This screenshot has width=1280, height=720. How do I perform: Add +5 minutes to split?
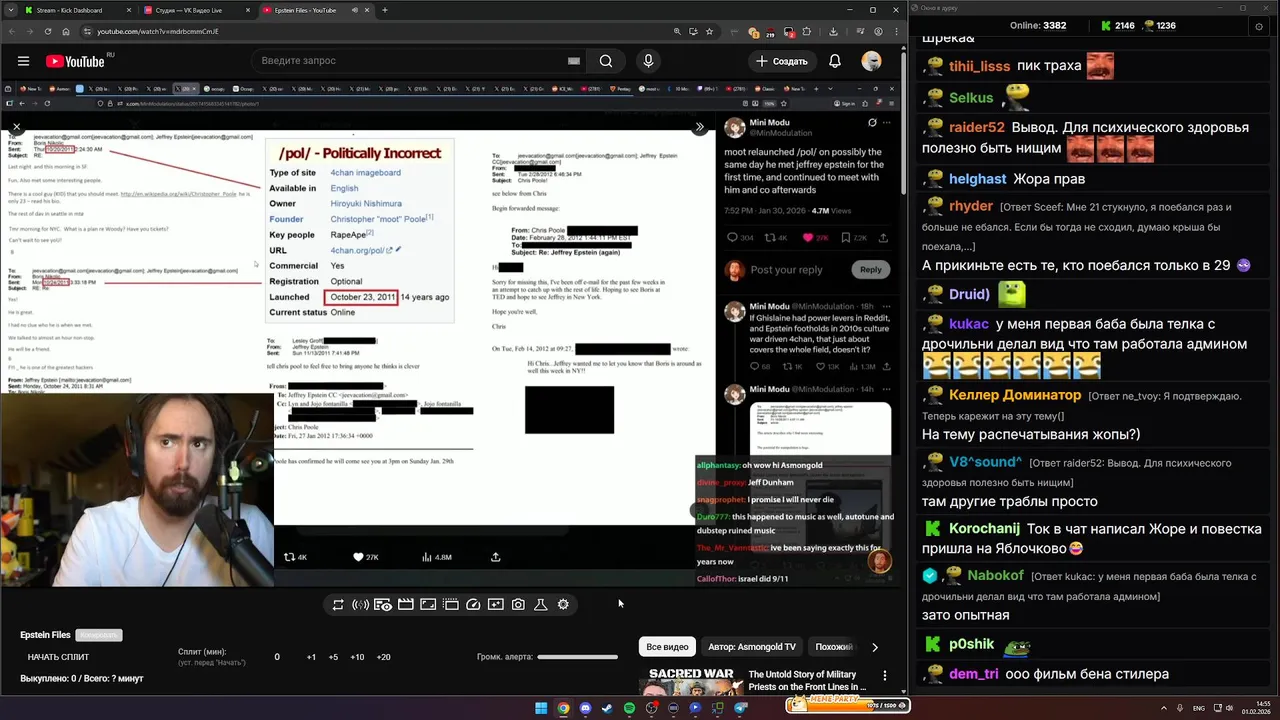click(x=333, y=657)
